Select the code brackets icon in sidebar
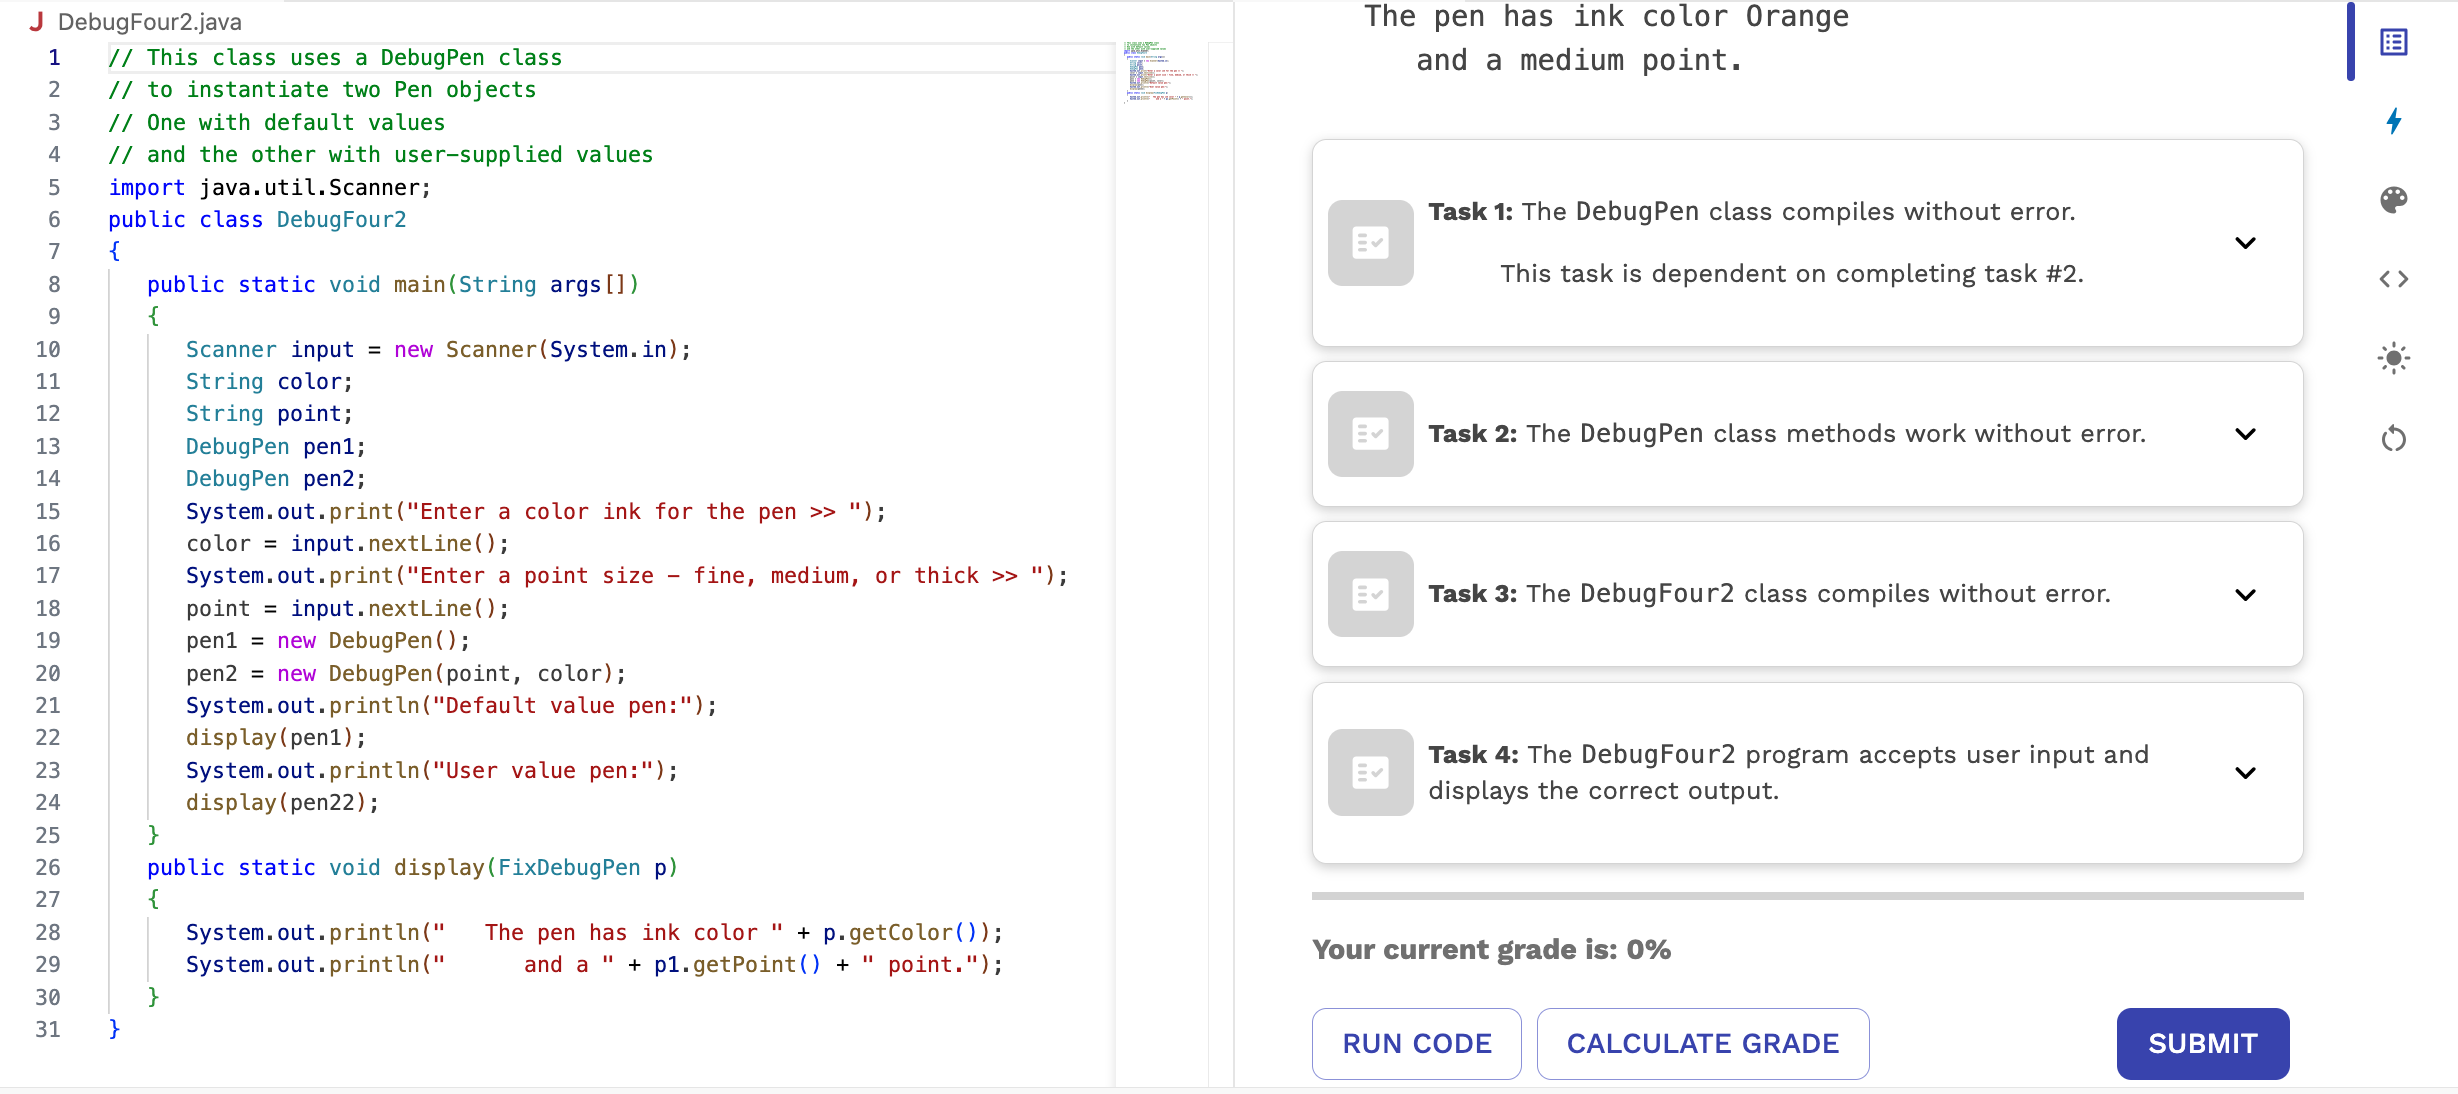Image resolution: width=2458 pixels, height=1094 pixels. pyautogui.click(x=2394, y=279)
